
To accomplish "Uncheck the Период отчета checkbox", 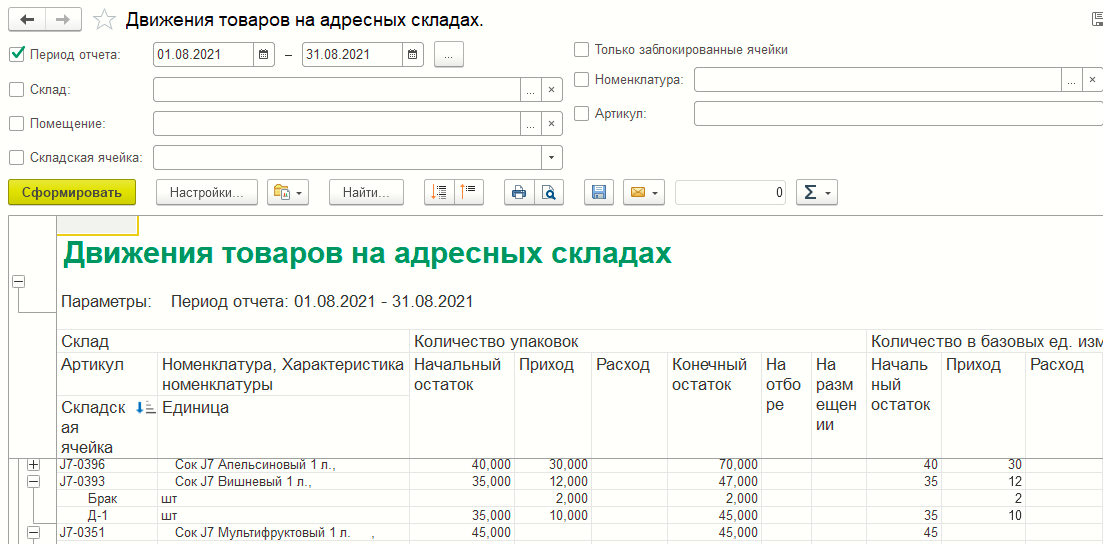I will 16,55.
